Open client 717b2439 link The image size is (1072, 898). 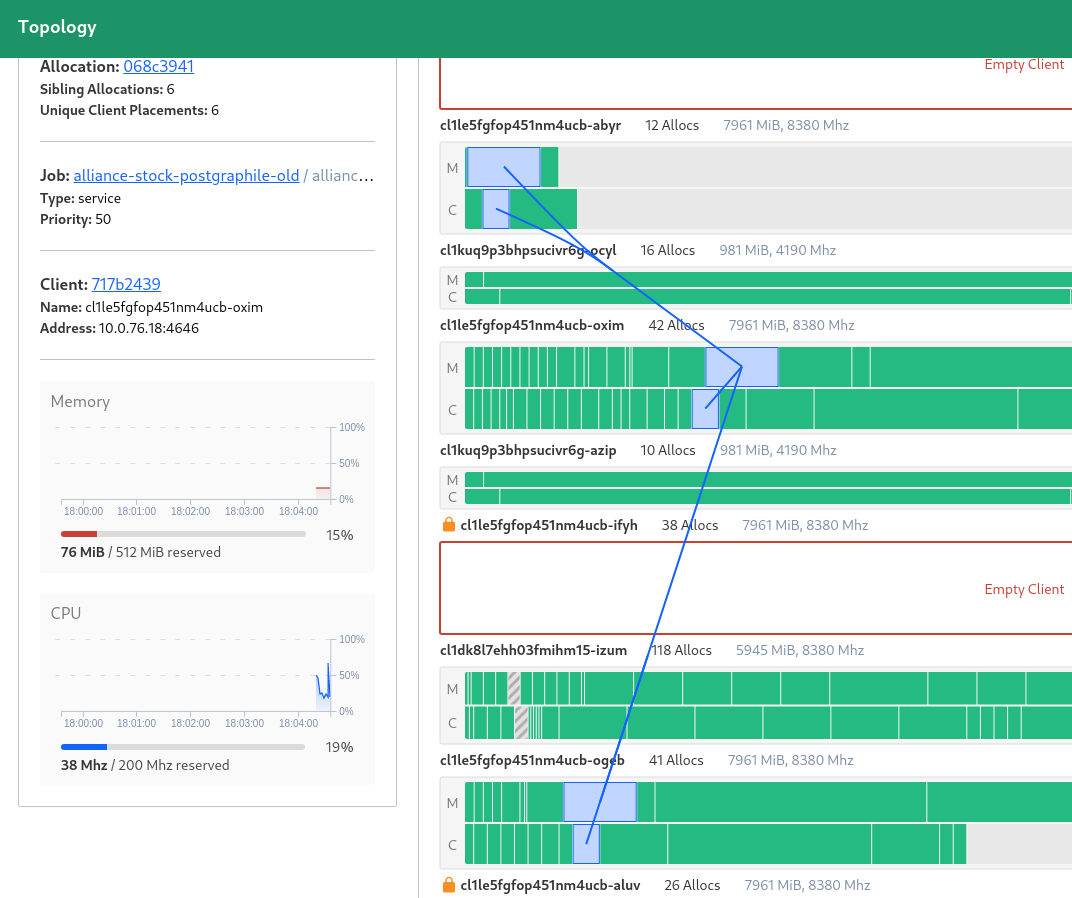126,285
